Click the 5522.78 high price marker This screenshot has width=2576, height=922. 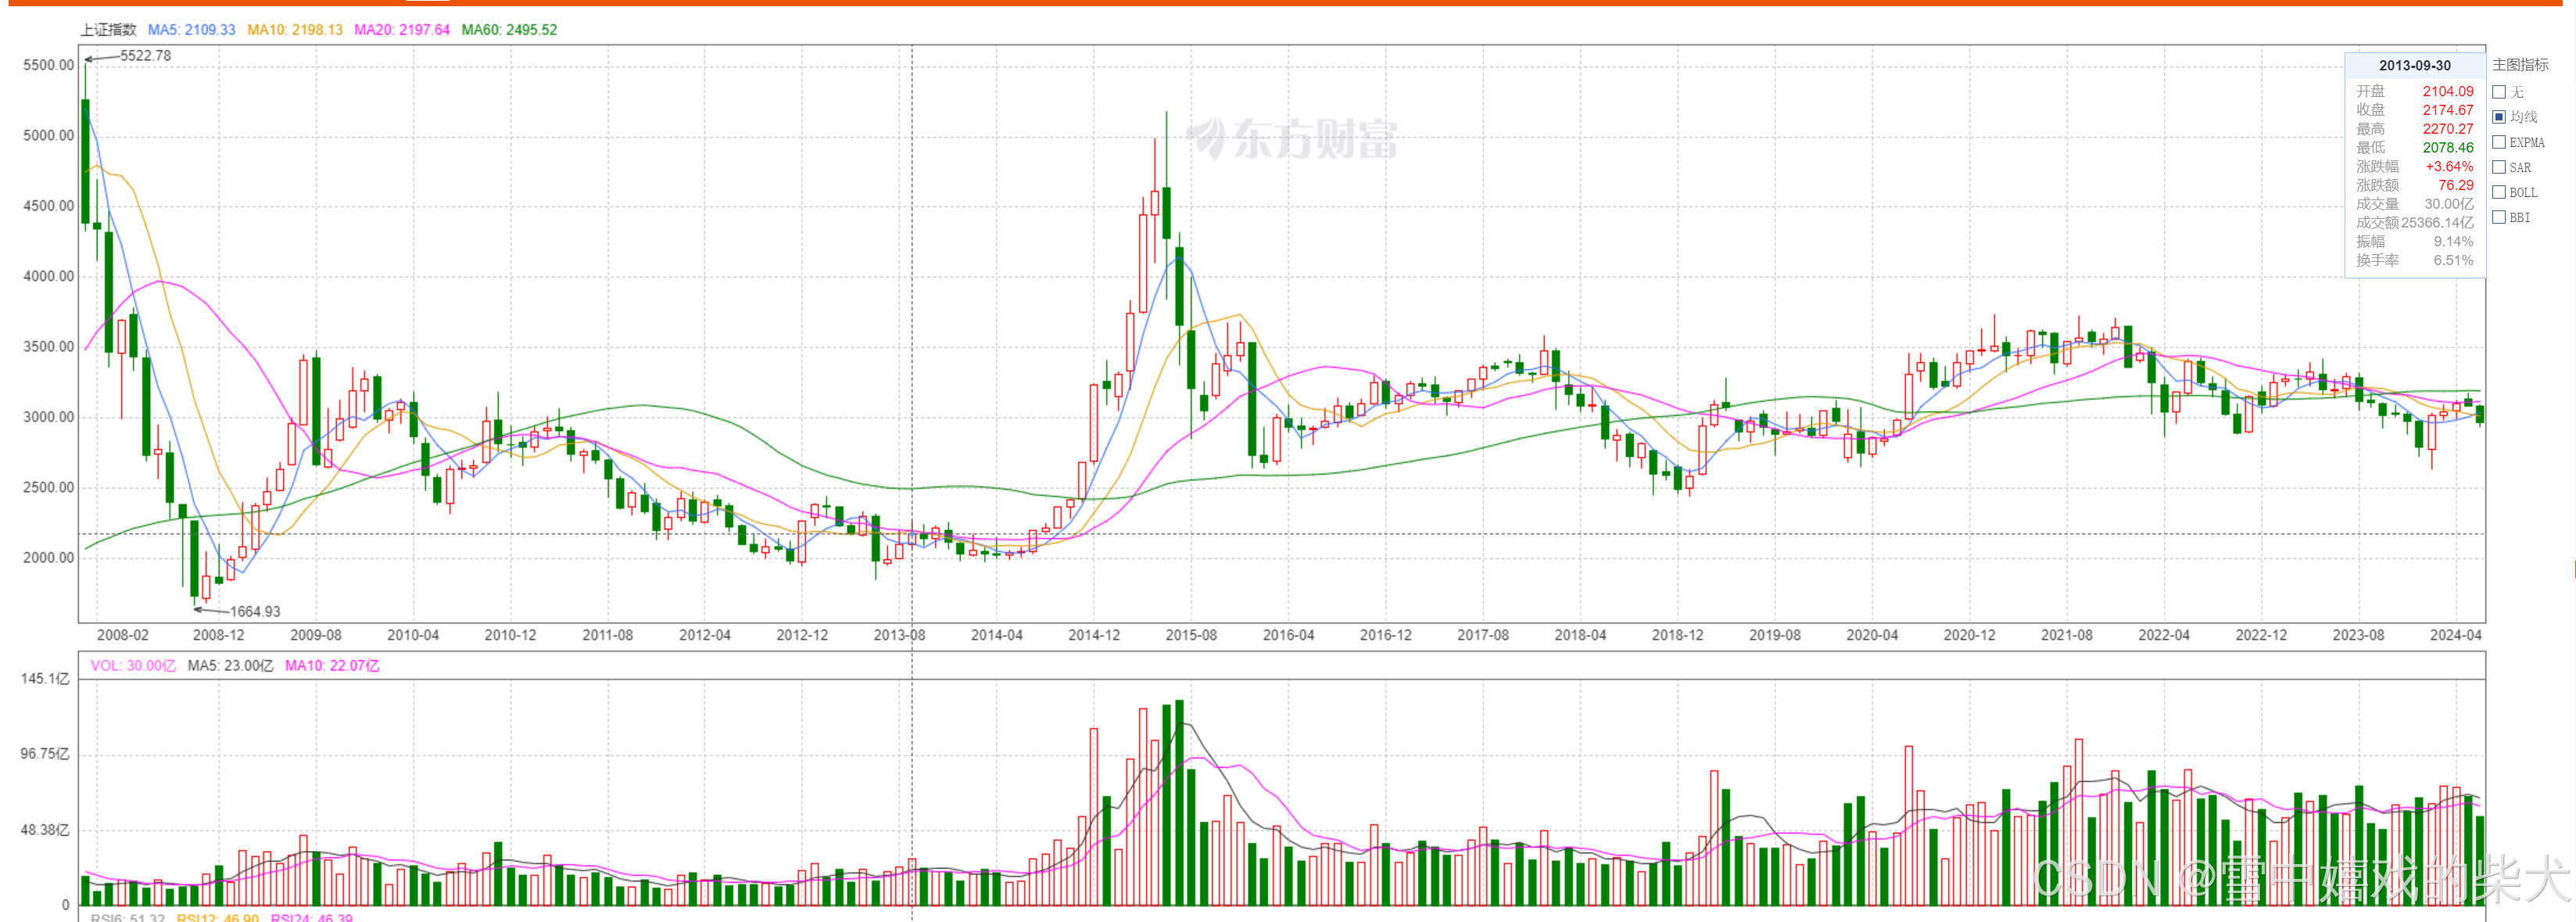145,56
